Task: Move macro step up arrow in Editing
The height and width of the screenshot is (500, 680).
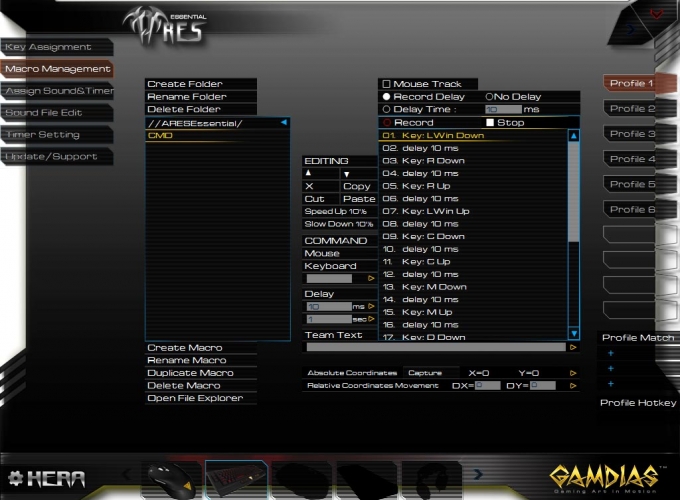Action: (x=308, y=173)
